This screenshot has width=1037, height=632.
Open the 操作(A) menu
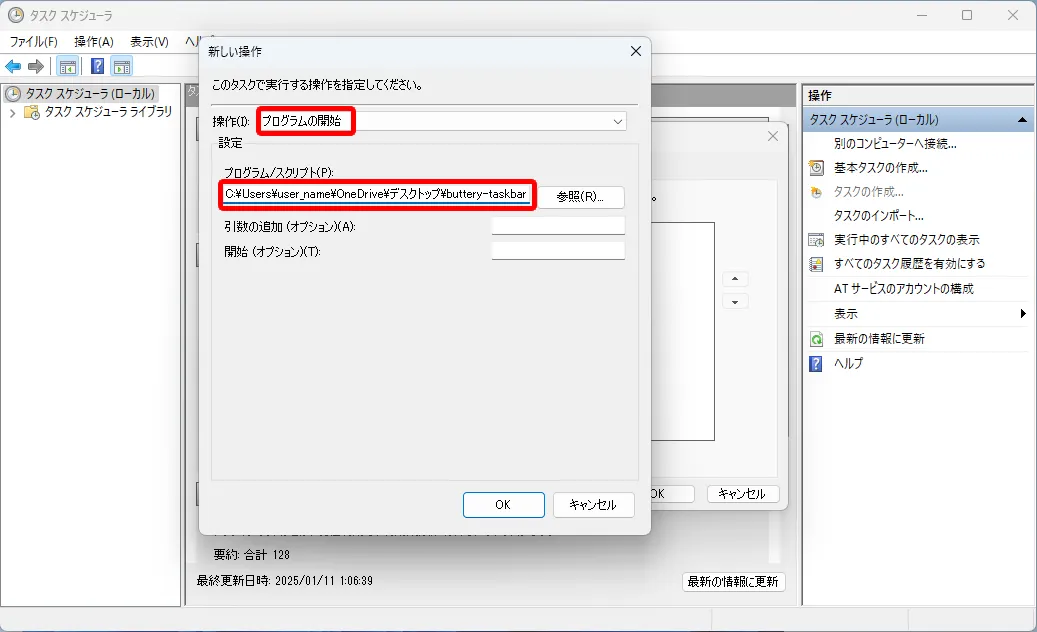94,42
